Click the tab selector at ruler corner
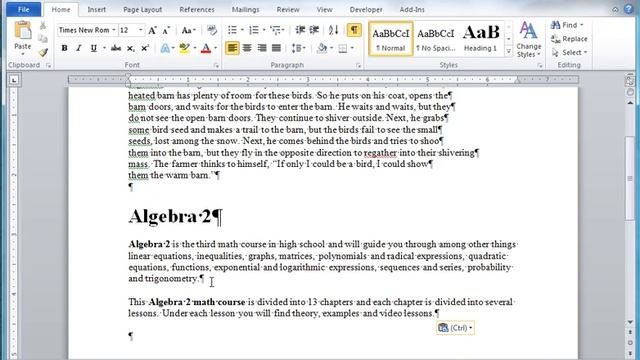 pos(14,80)
